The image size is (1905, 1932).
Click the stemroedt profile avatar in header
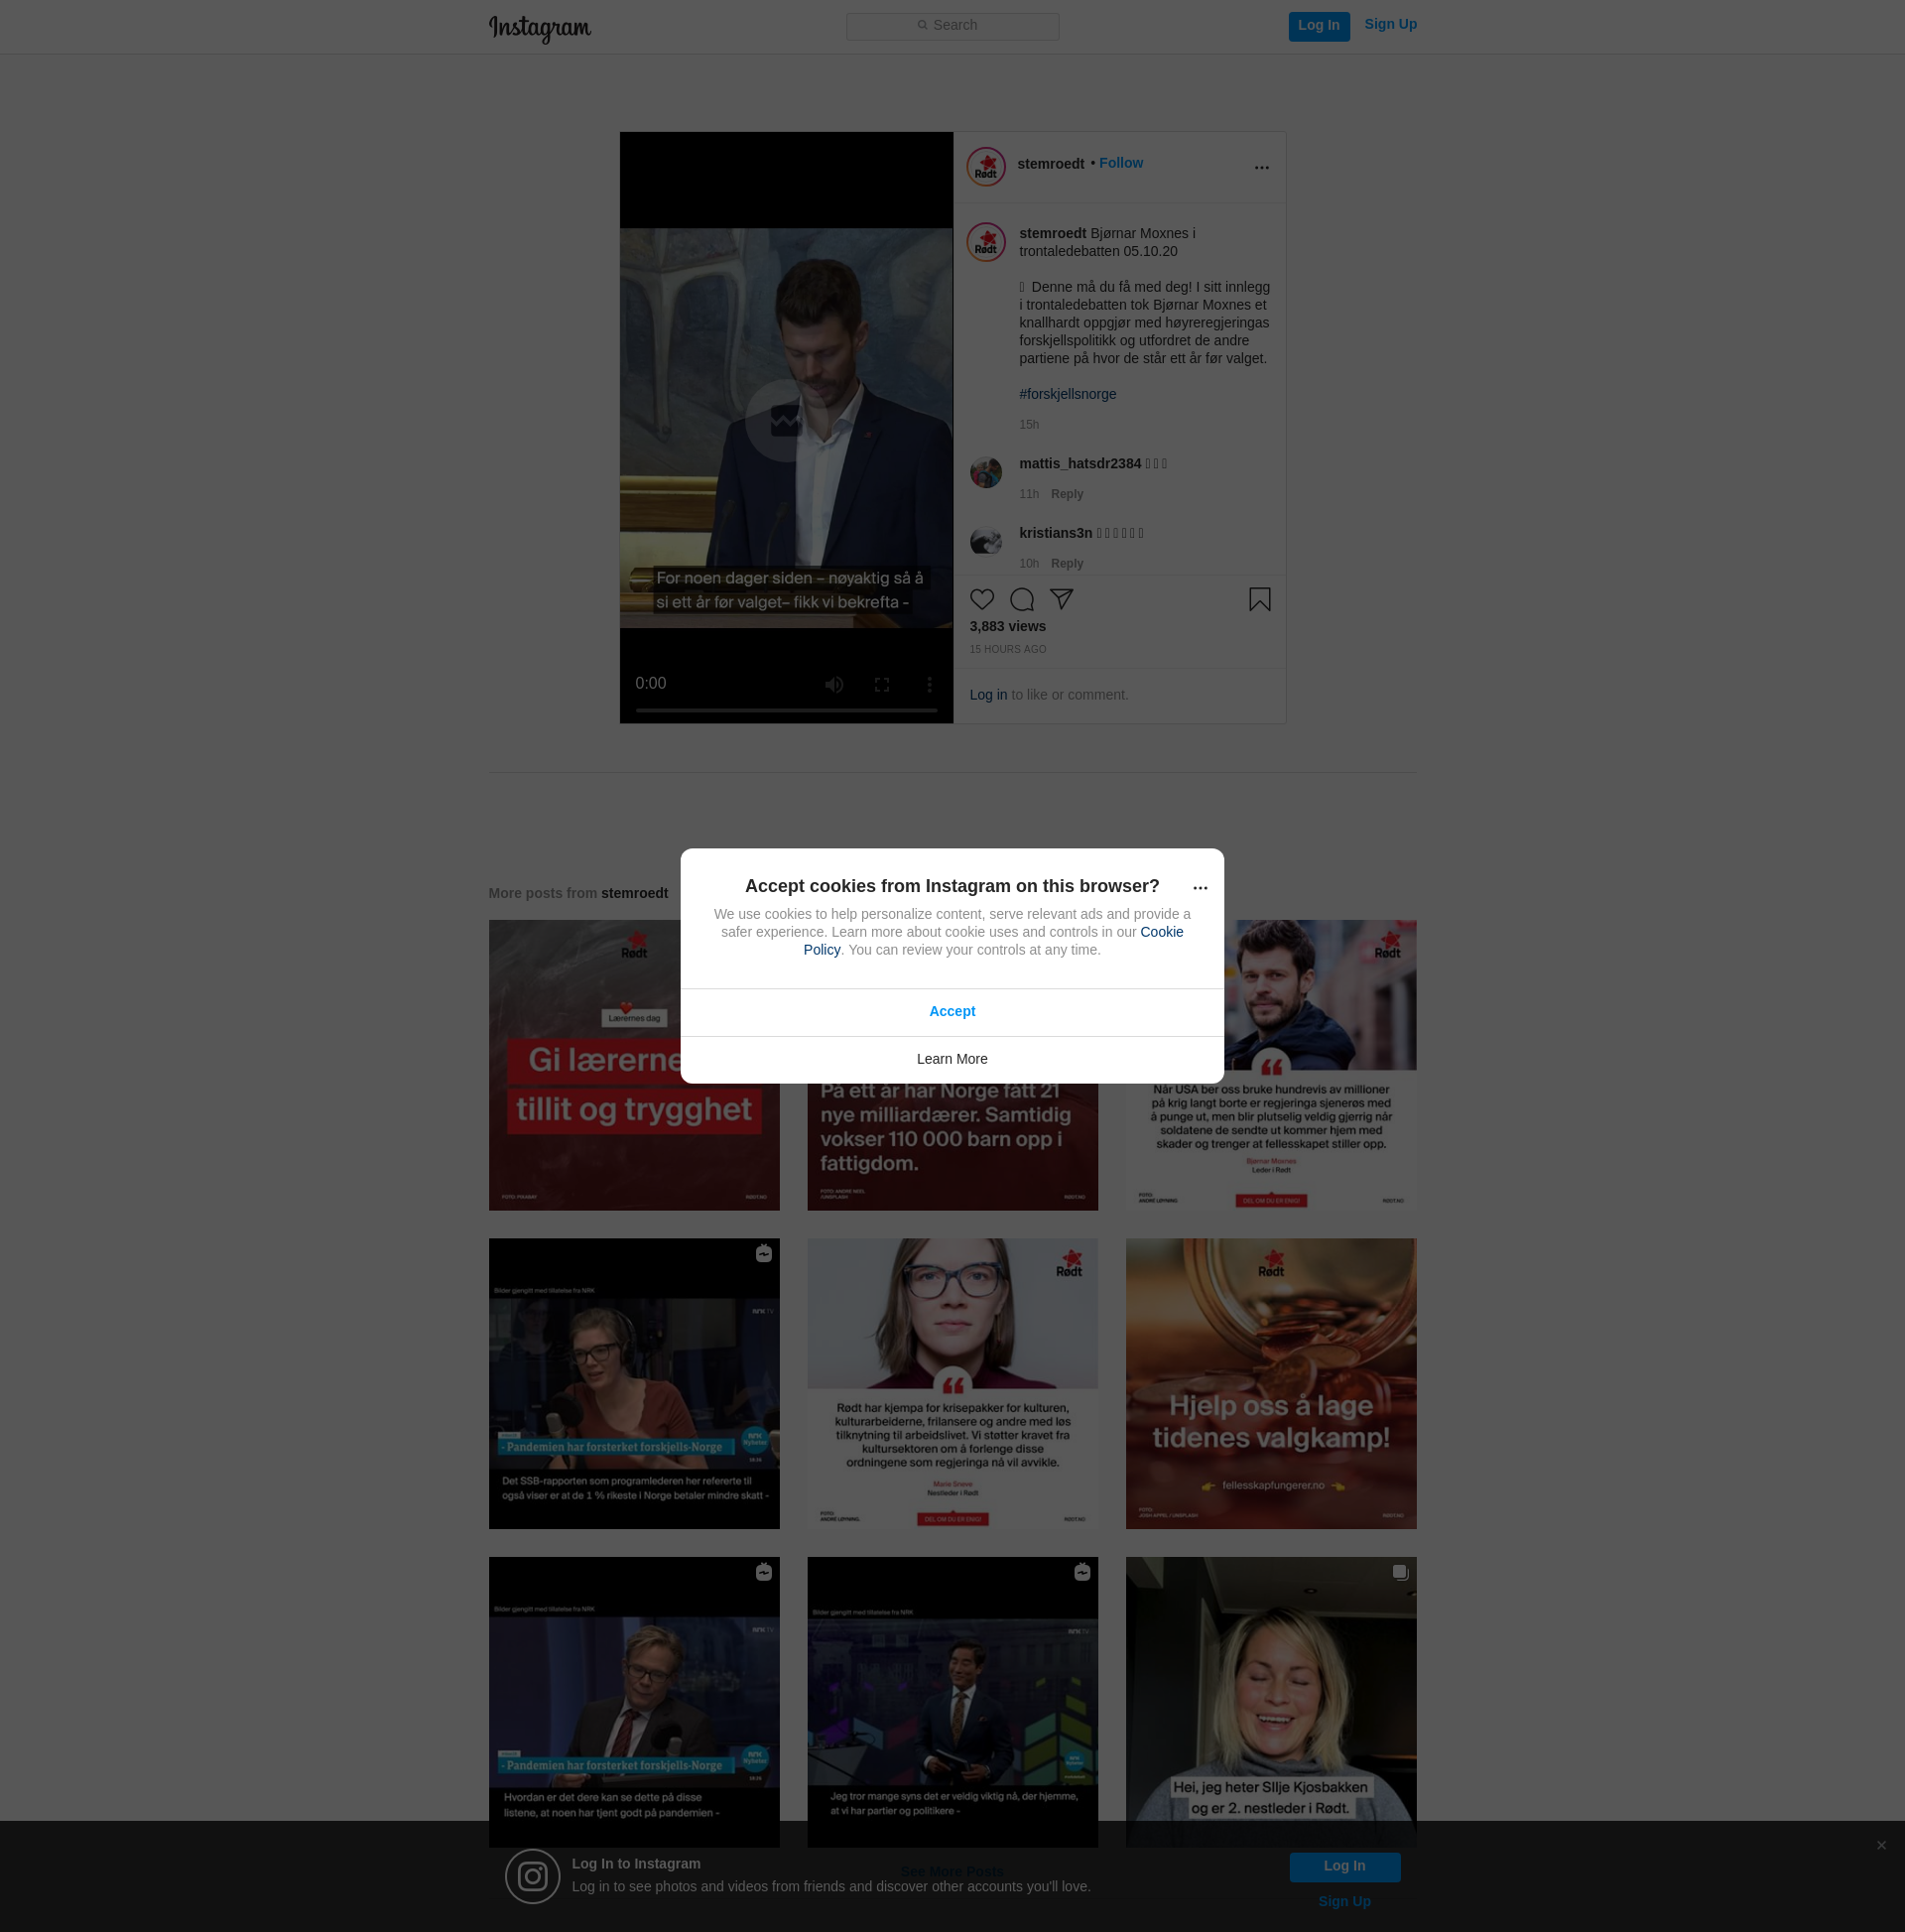[985, 167]
